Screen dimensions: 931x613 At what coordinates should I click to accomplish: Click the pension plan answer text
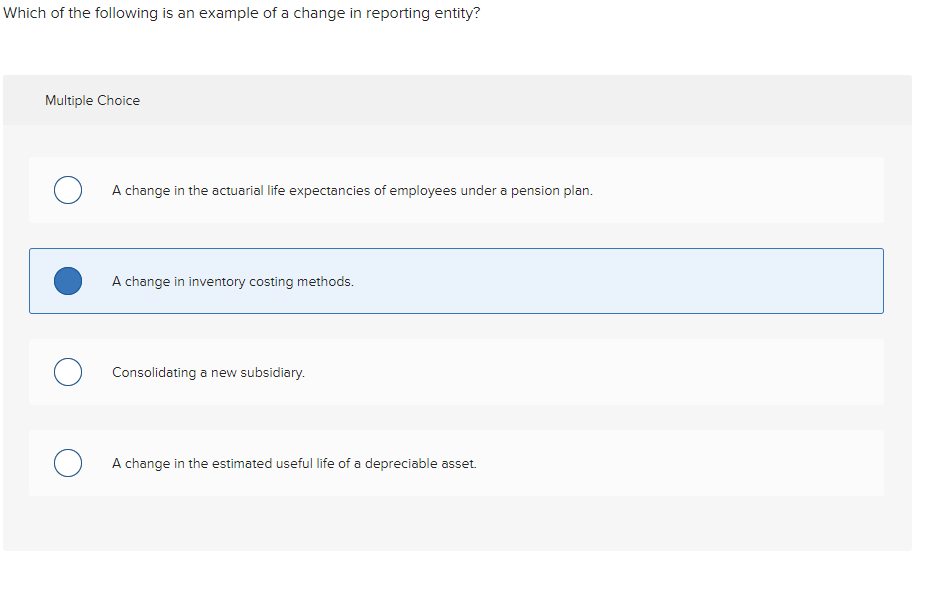(352, 189)
